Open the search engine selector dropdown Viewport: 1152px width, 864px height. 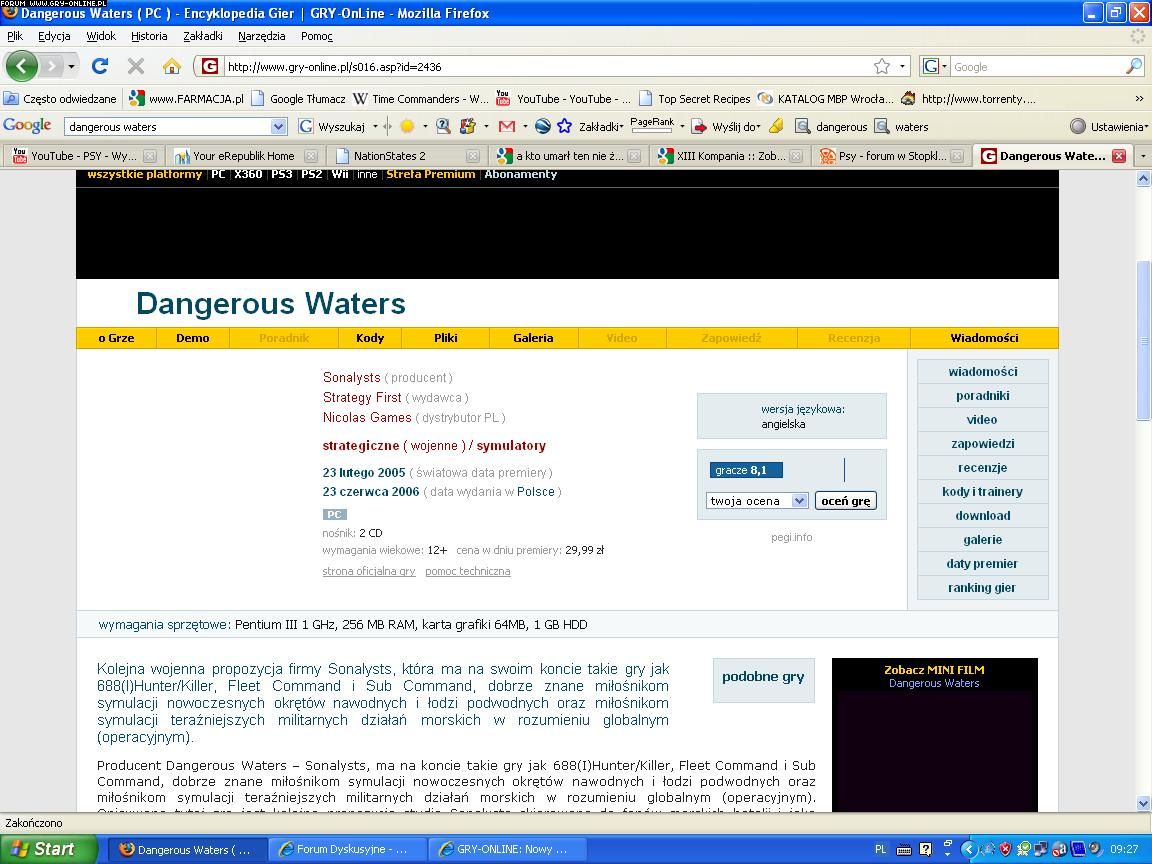[934, 66]
